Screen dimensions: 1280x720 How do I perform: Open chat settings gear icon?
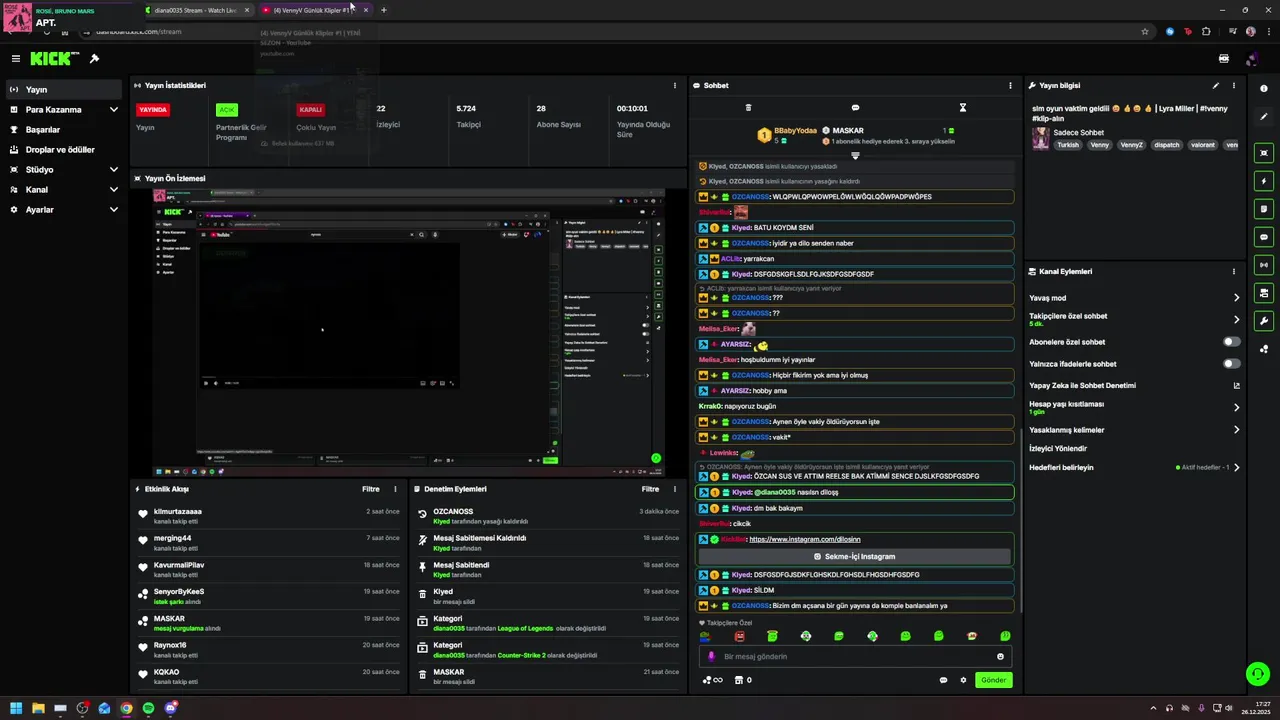(964, 680)
